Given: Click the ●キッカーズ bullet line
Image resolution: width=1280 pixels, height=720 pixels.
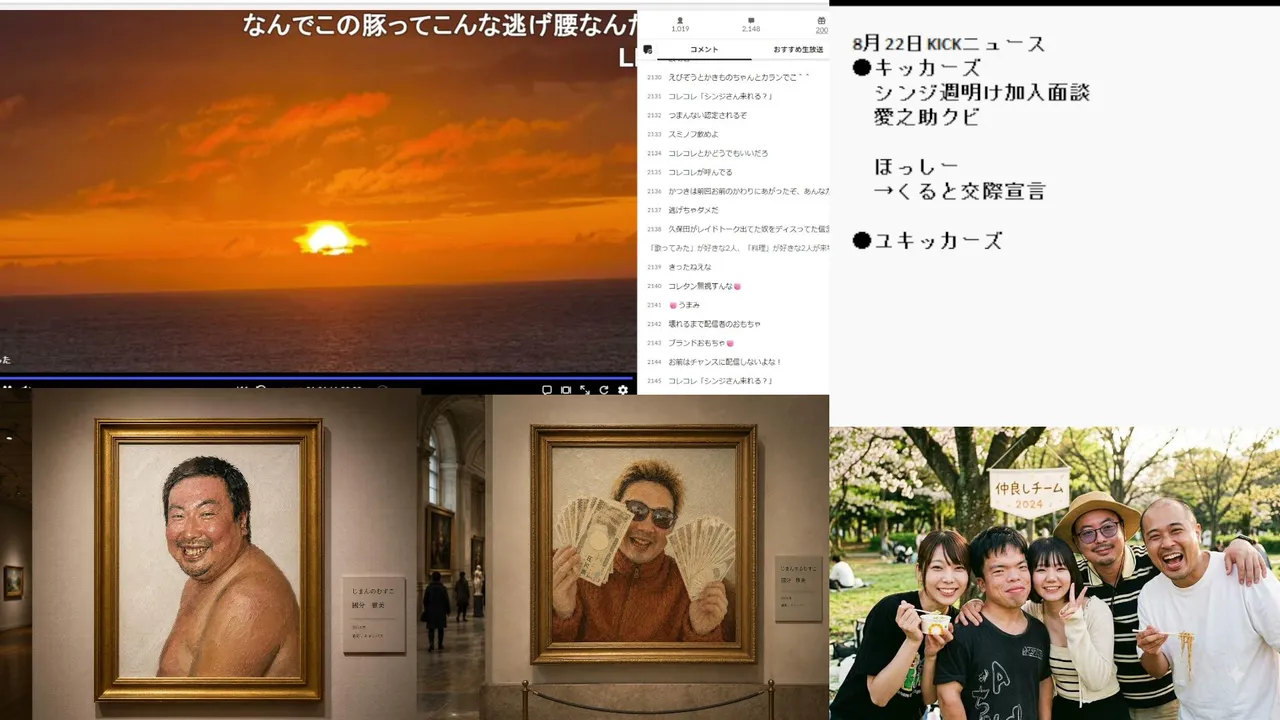Looking at the screenshot, I should click(917, 68).
